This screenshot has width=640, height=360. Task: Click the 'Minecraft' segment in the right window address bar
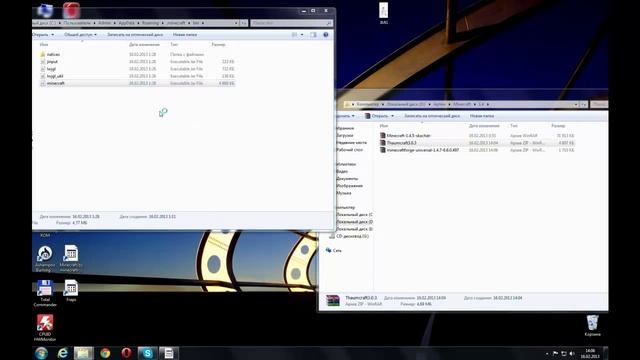point(462,104)
